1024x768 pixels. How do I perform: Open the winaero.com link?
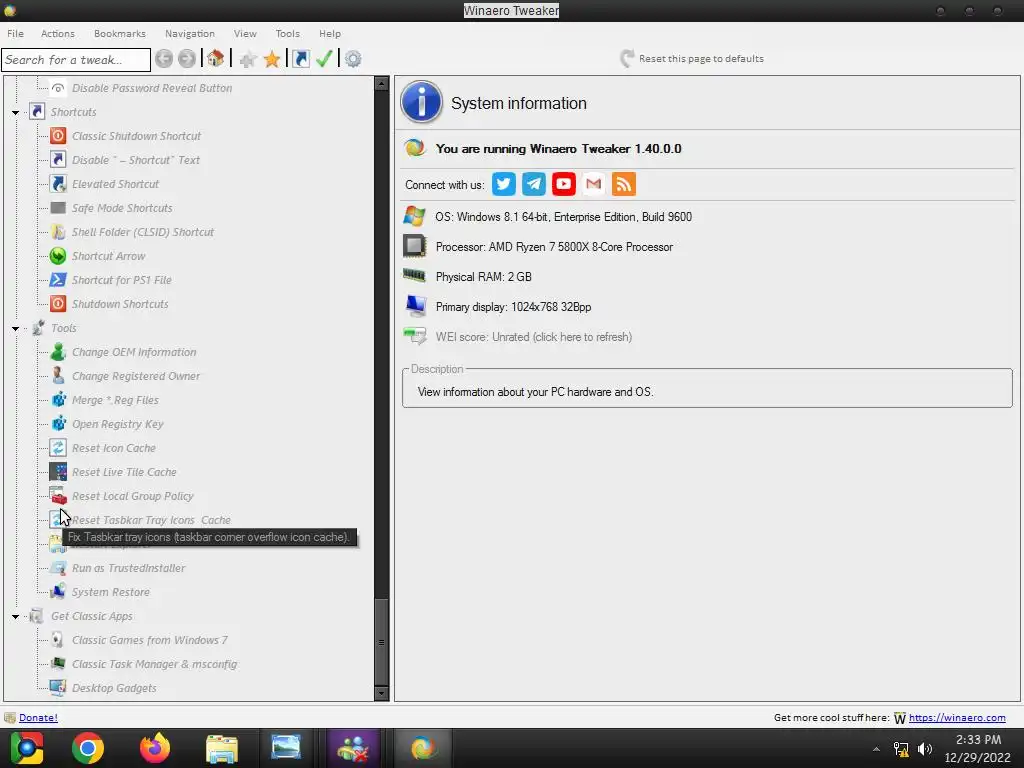957,718
